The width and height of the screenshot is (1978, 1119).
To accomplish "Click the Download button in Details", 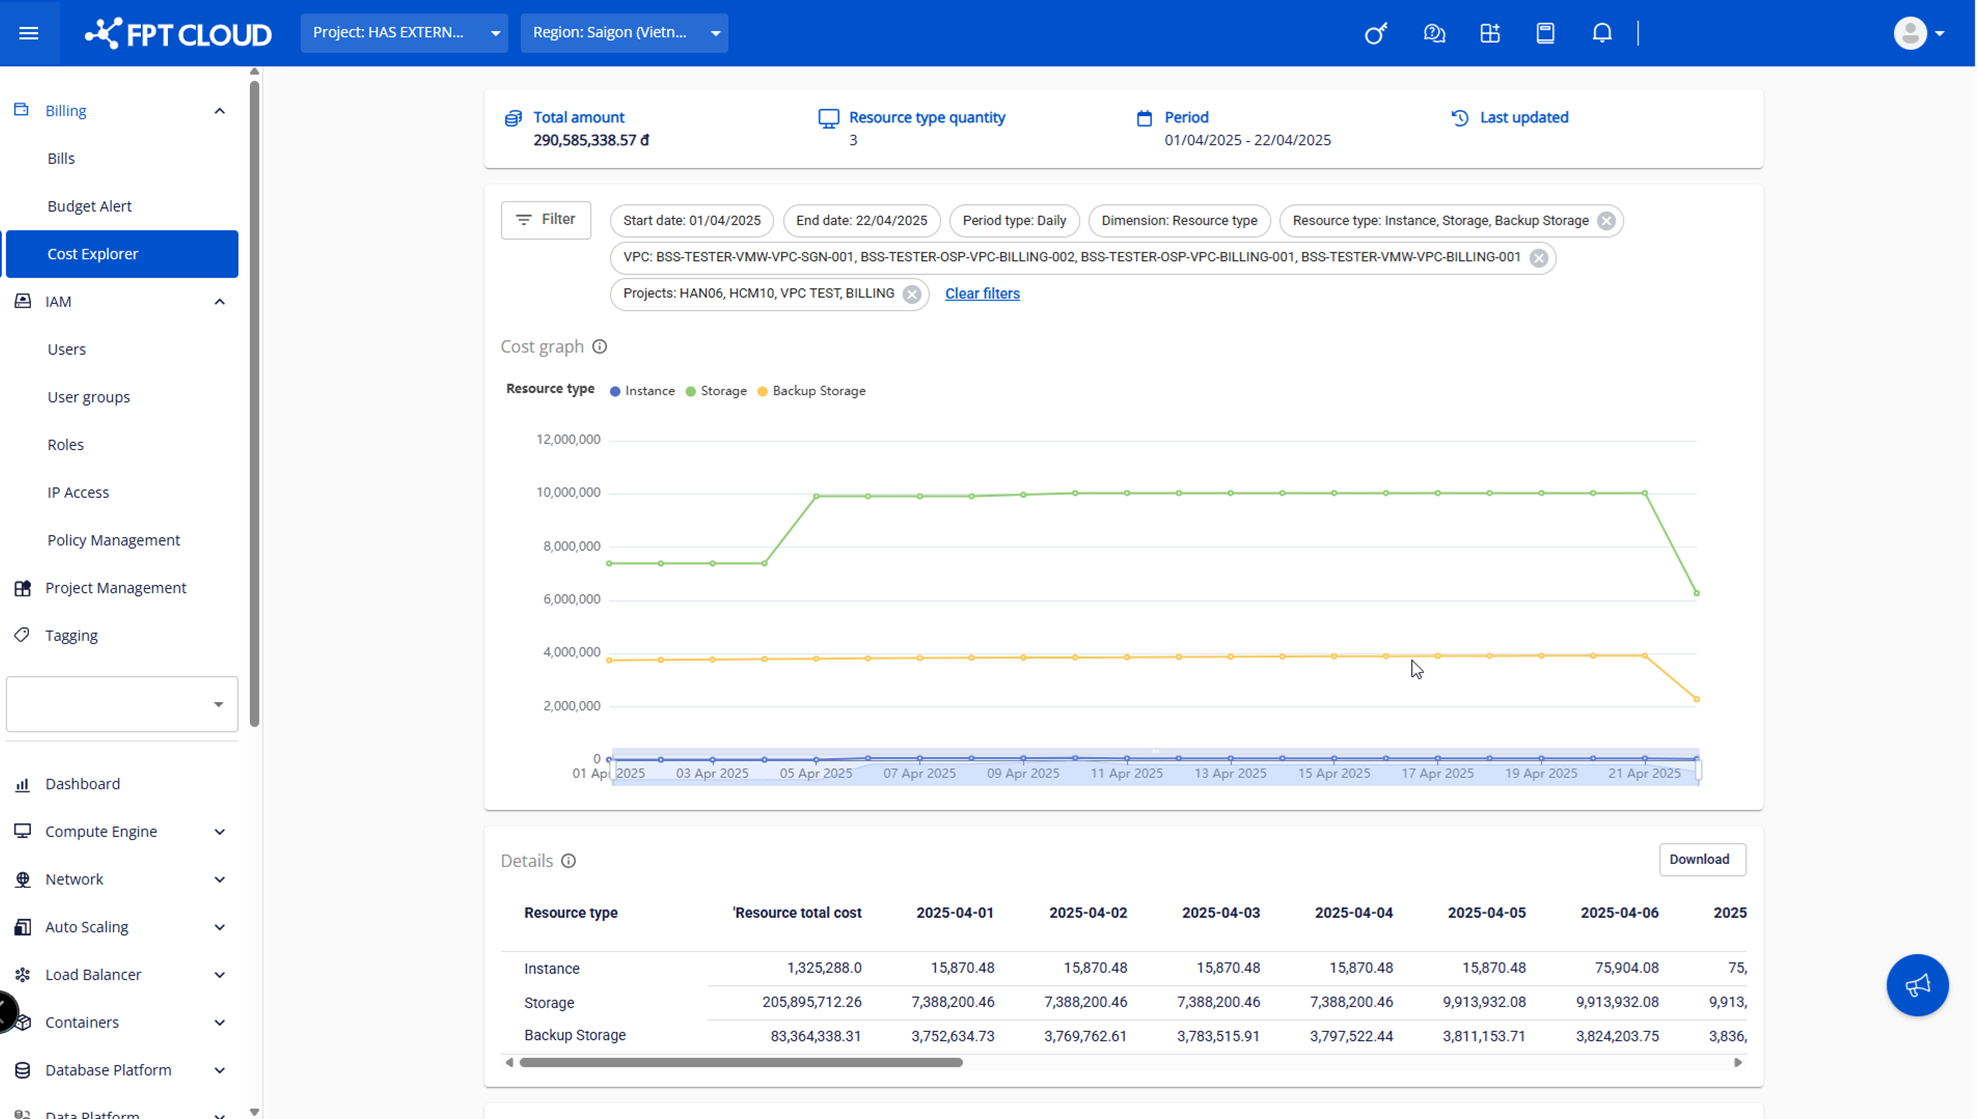I will [1700, 859].
